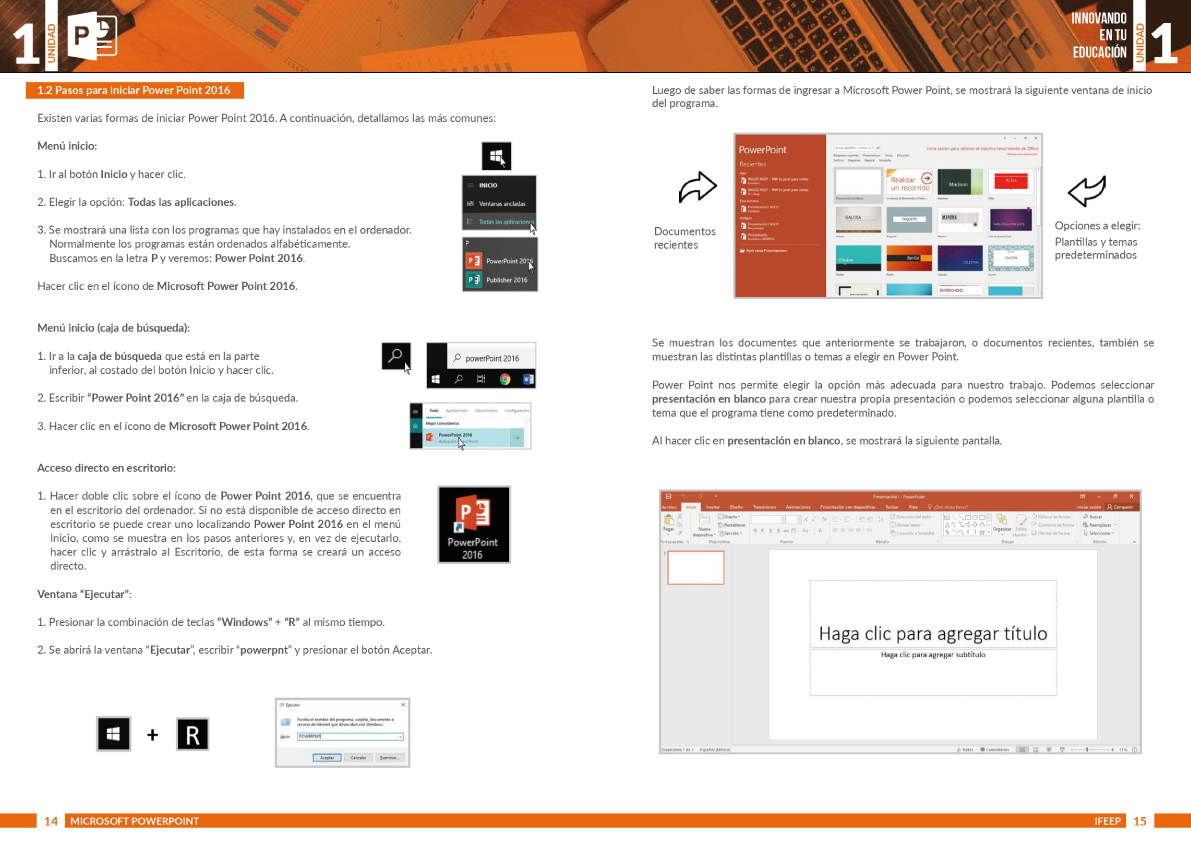Open the Insertar ribbon tab

pos(712,507)
